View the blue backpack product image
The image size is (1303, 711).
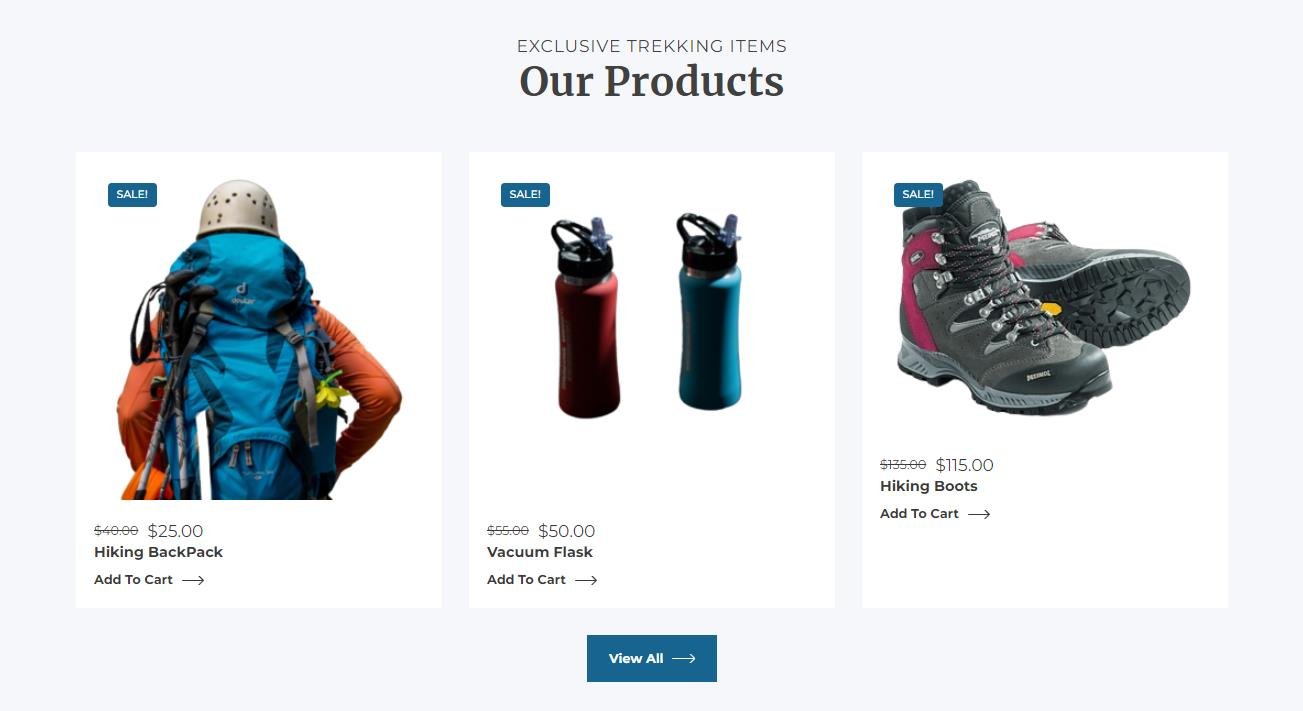click(259, 340)
